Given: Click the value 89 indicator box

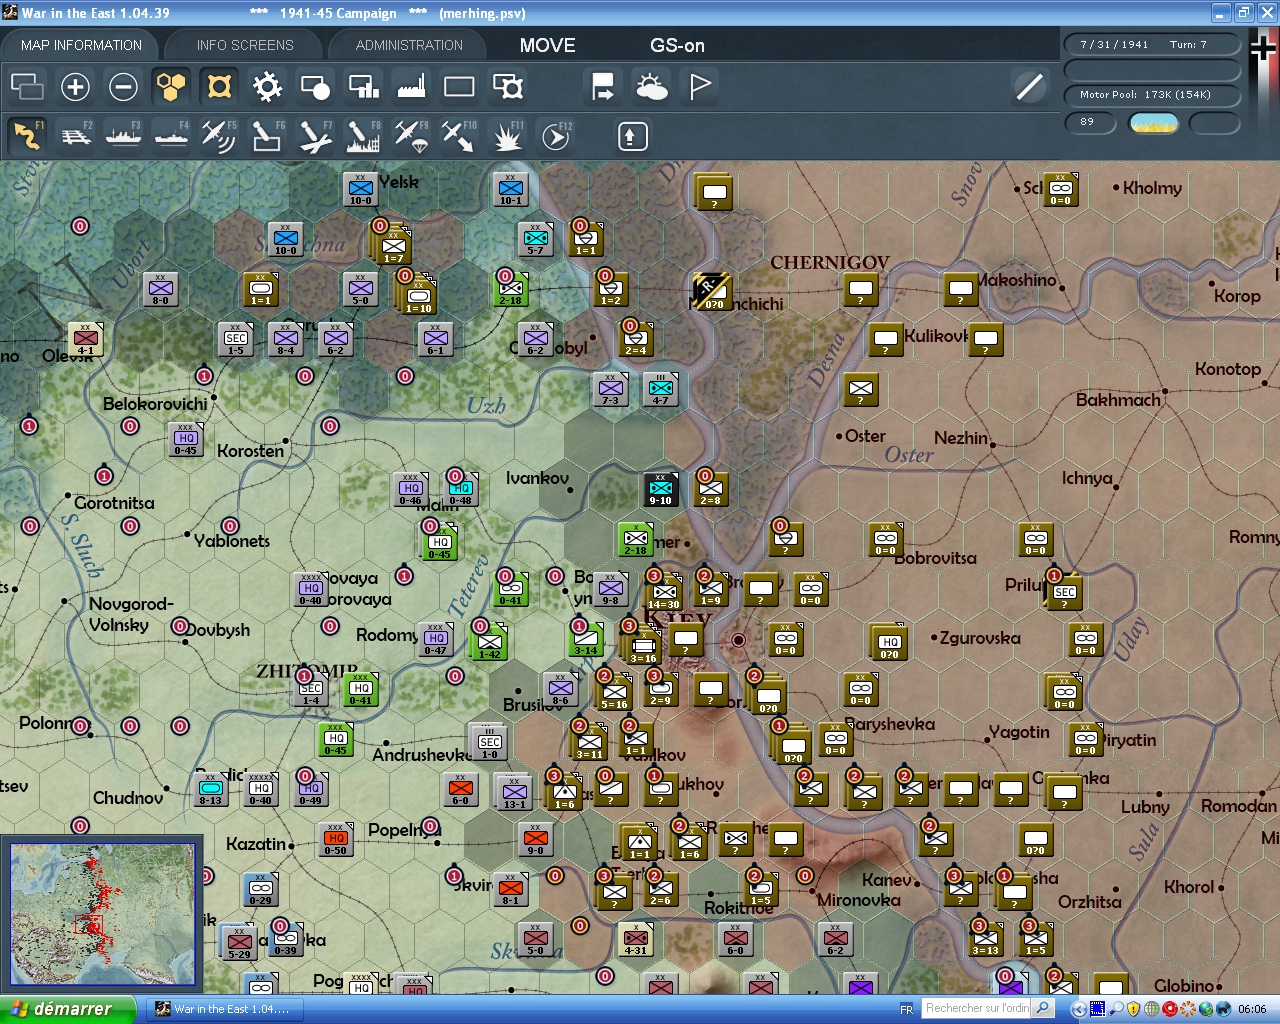Looking at the screenshot, I should pyautogui.click(x=1090, y=122).
